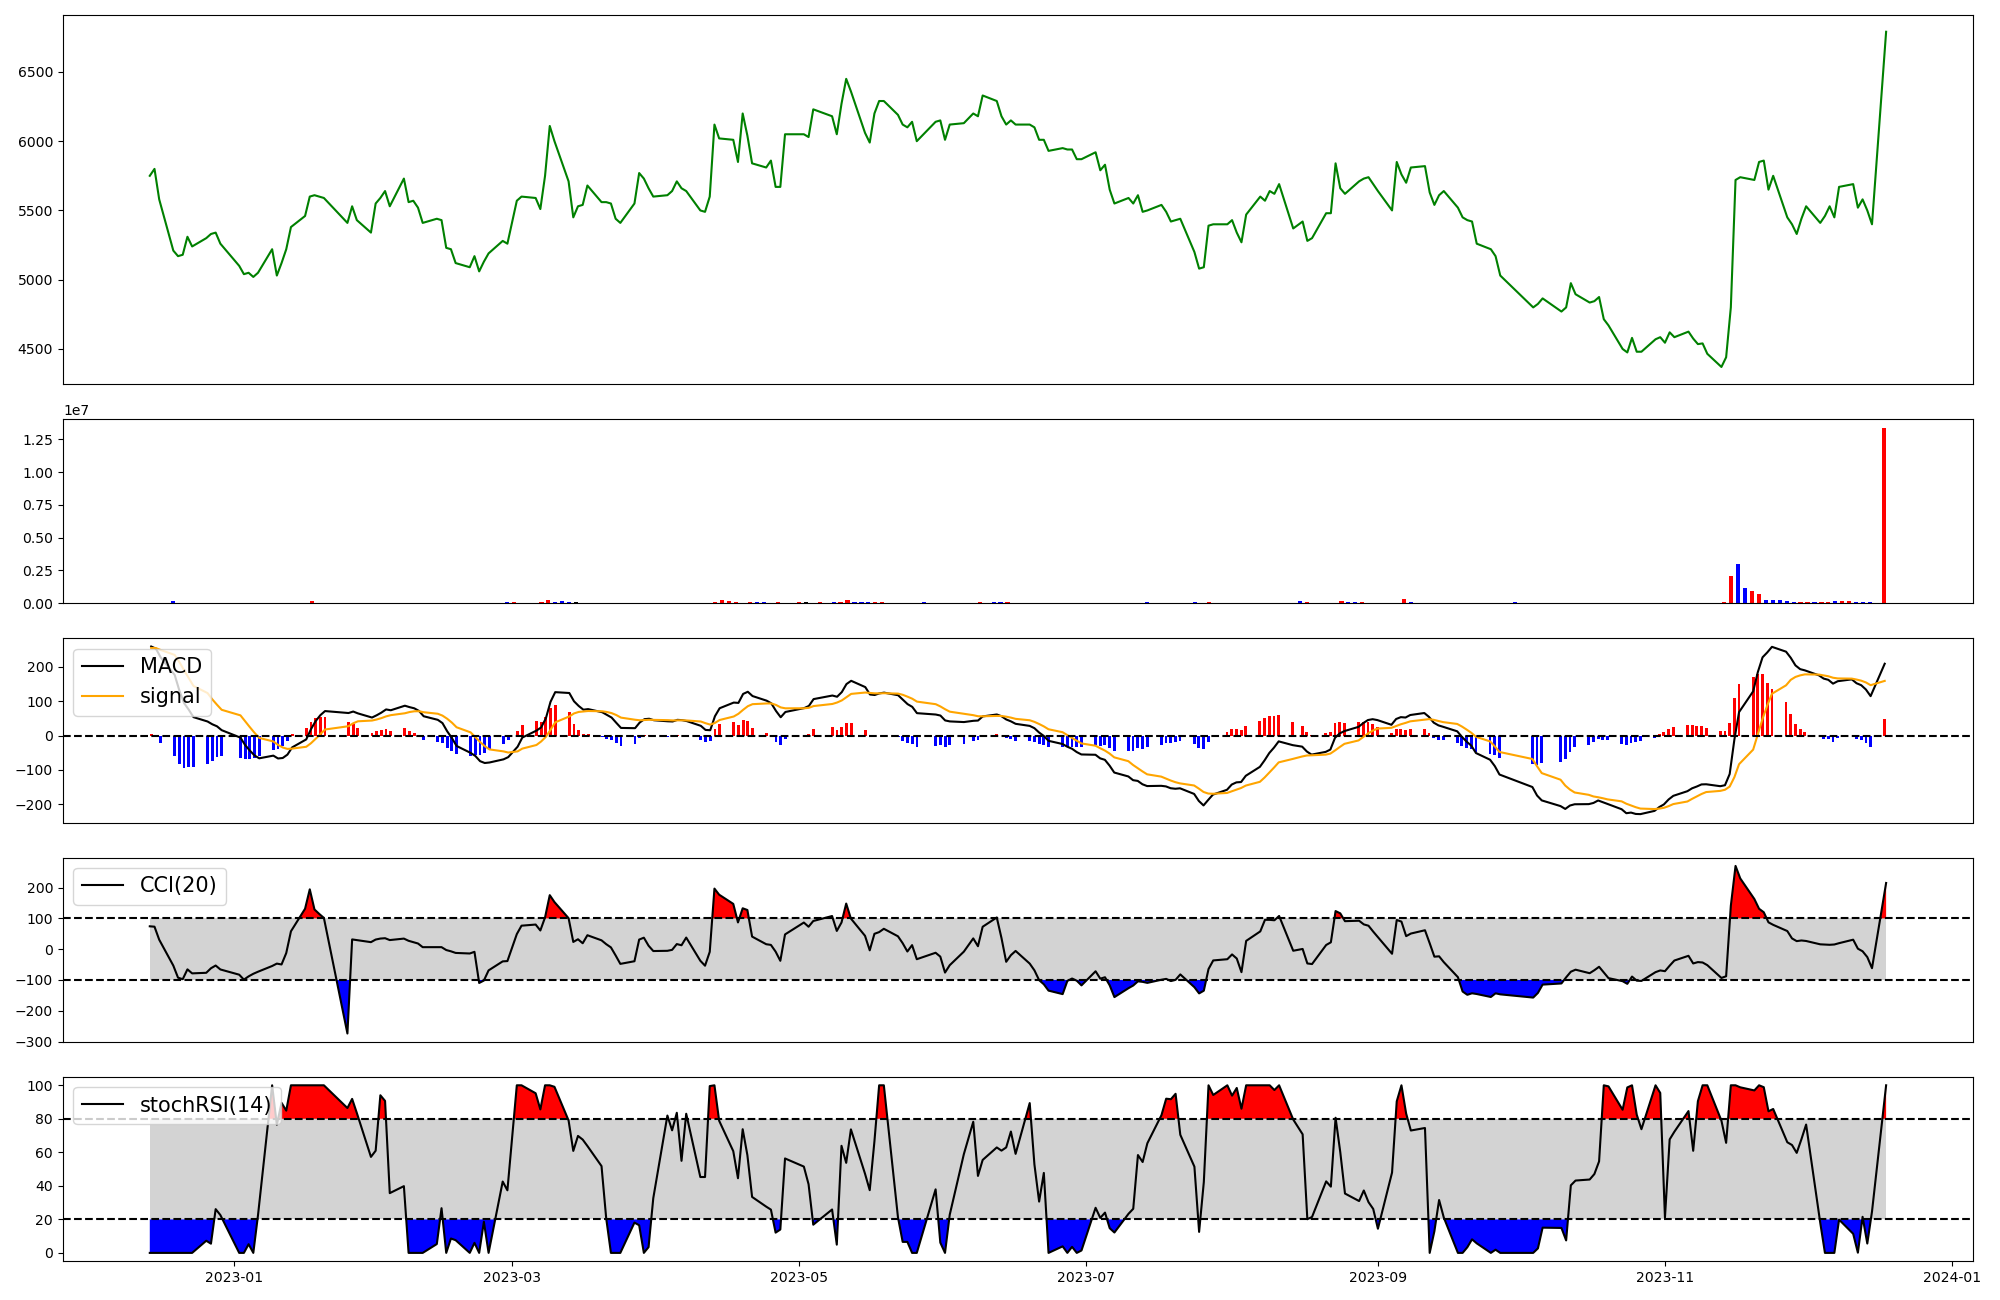Viewport: 2000px width, 1300px height.
Task: Click the 1e7 volume exponent label
Action: pyautogui.click(x=77, y=411)
